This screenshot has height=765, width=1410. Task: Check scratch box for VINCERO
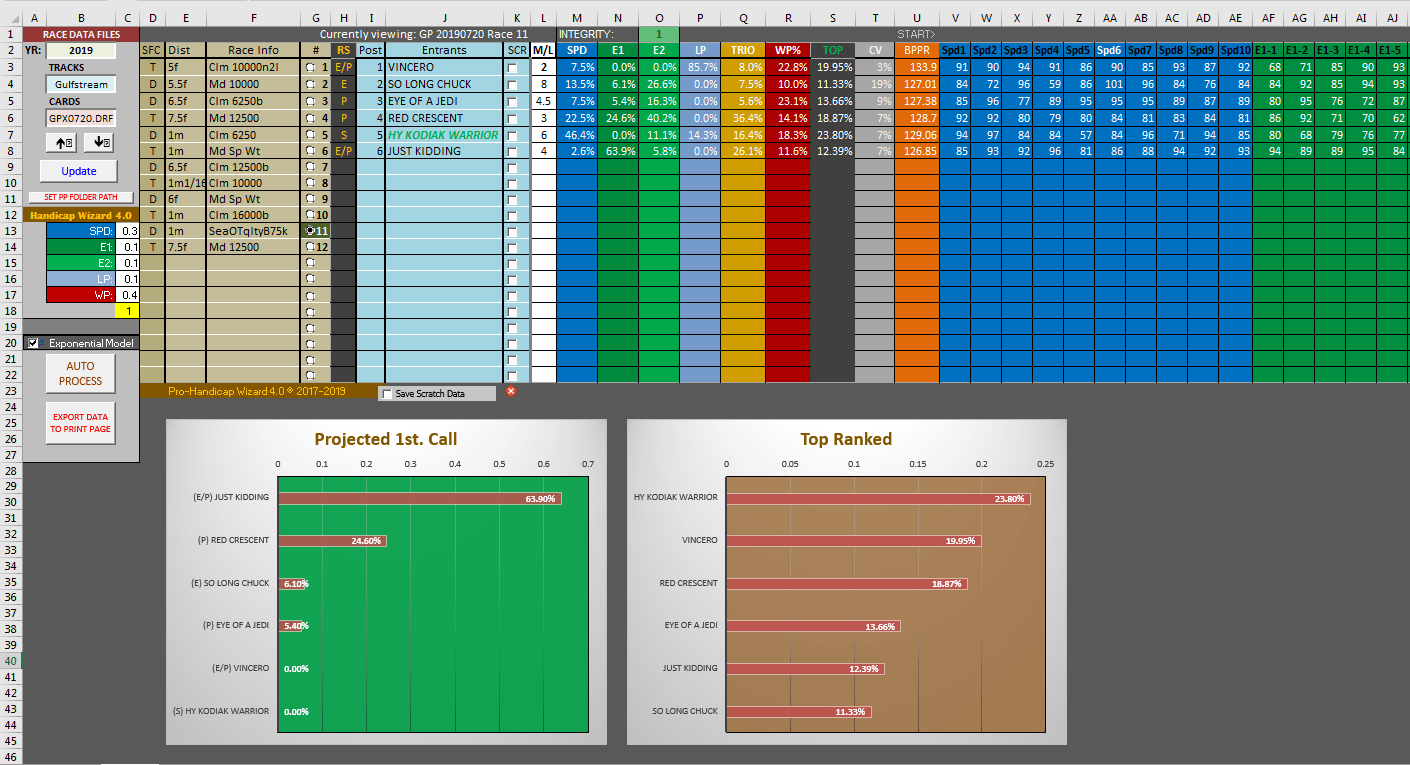point(513,67)
